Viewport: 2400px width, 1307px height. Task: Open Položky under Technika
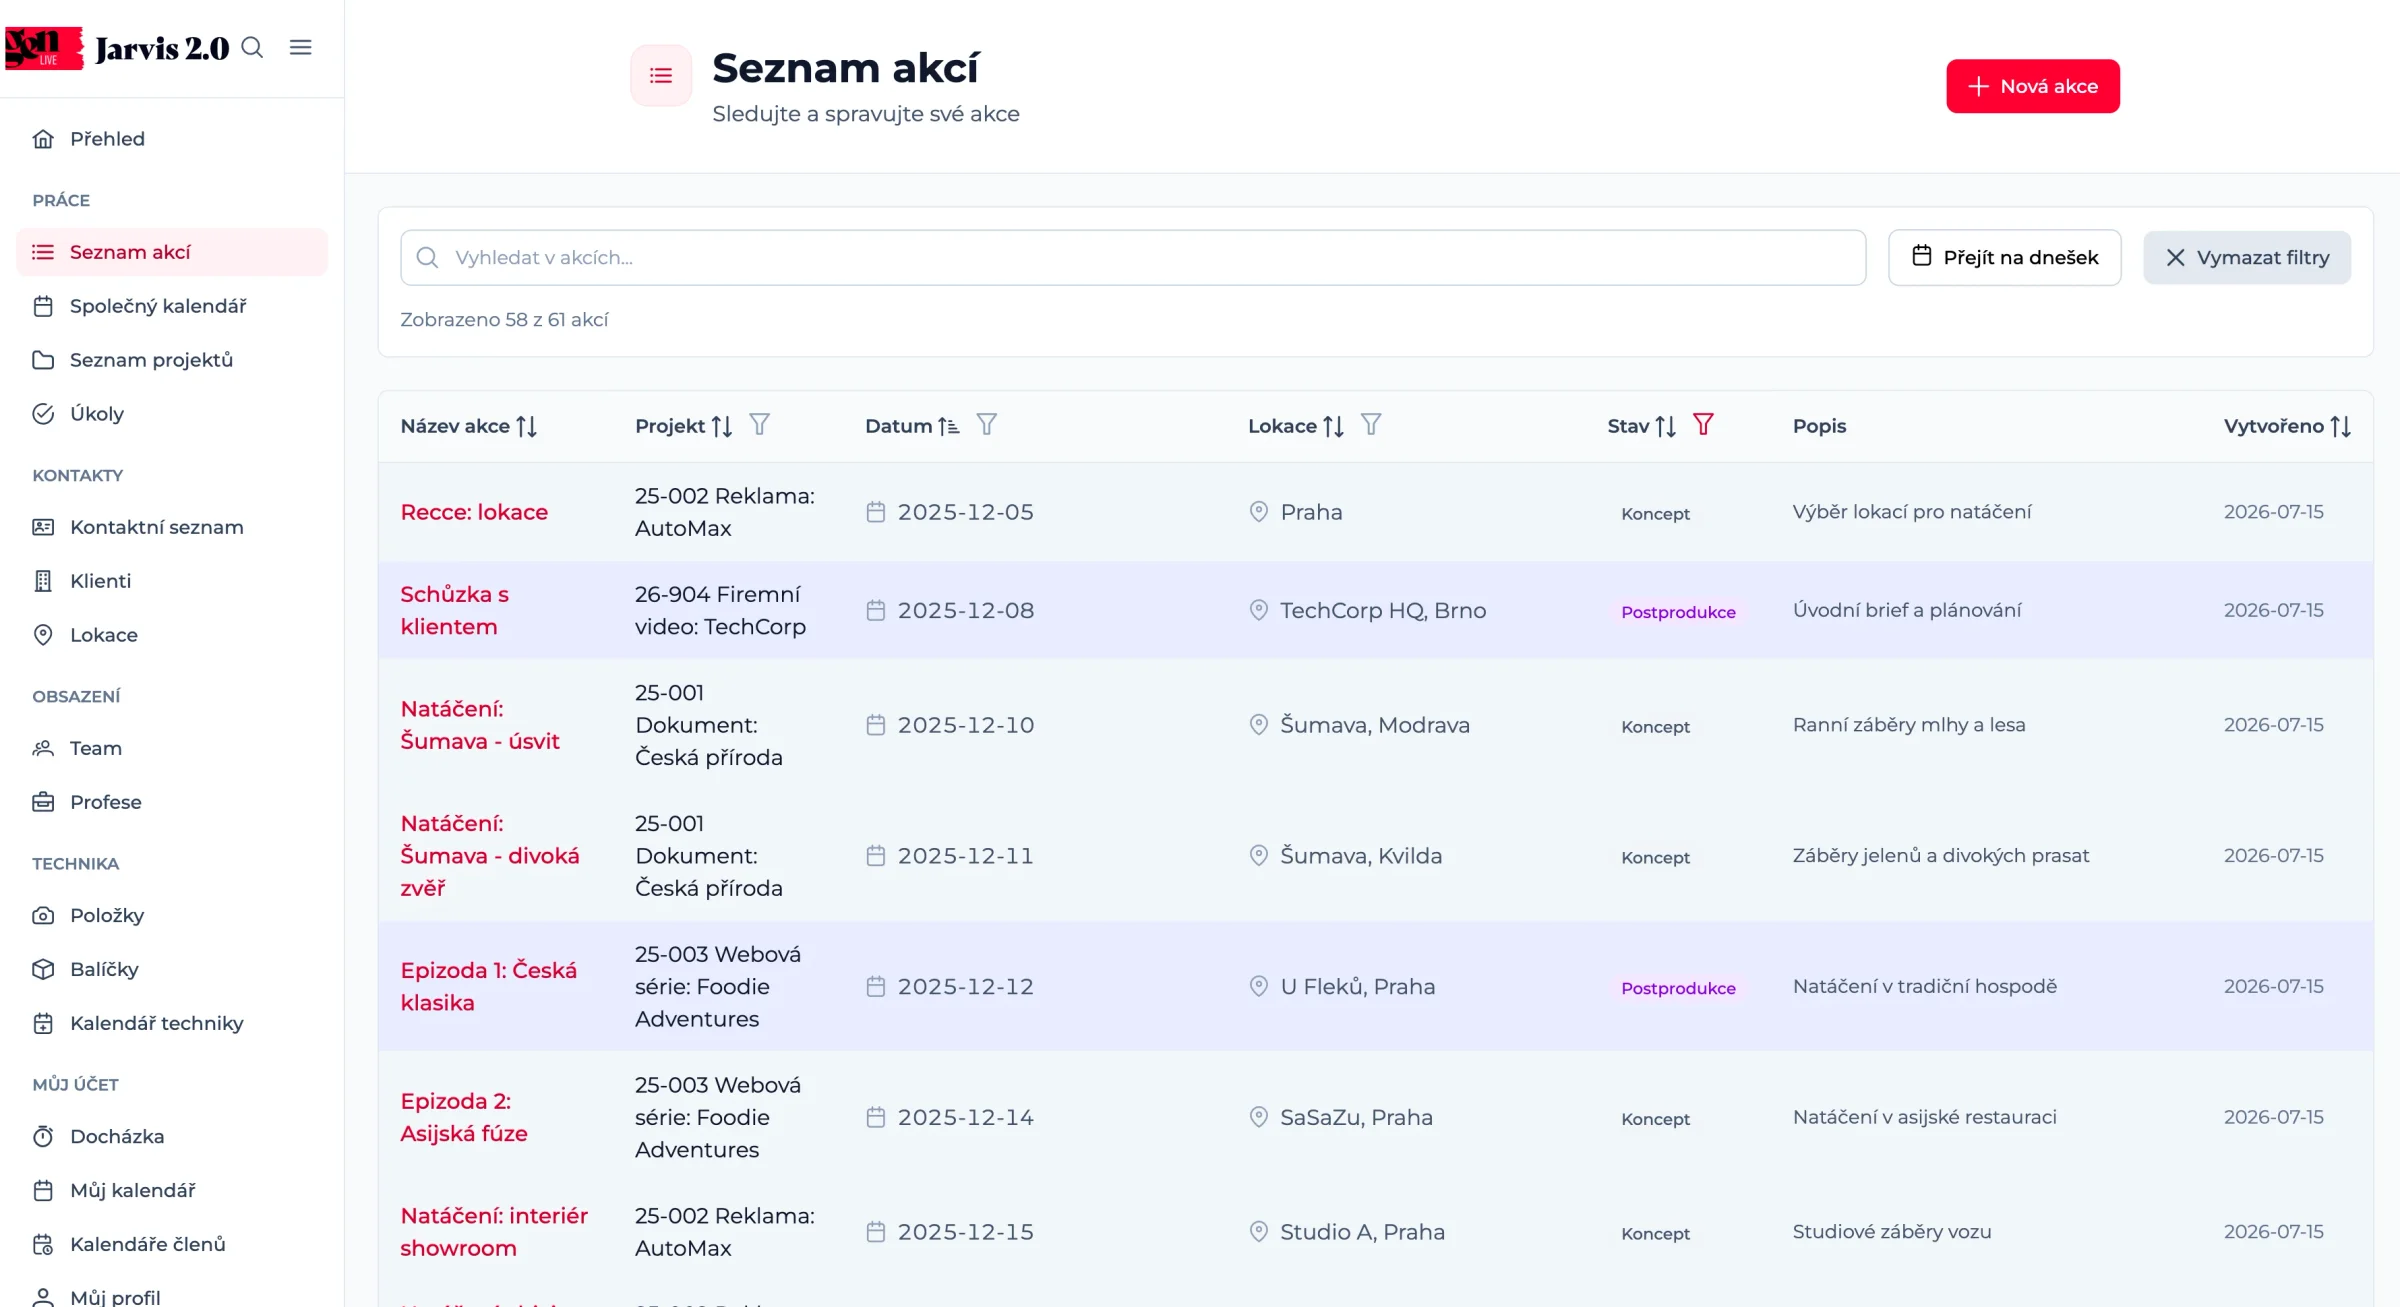(x=172, y=915)
